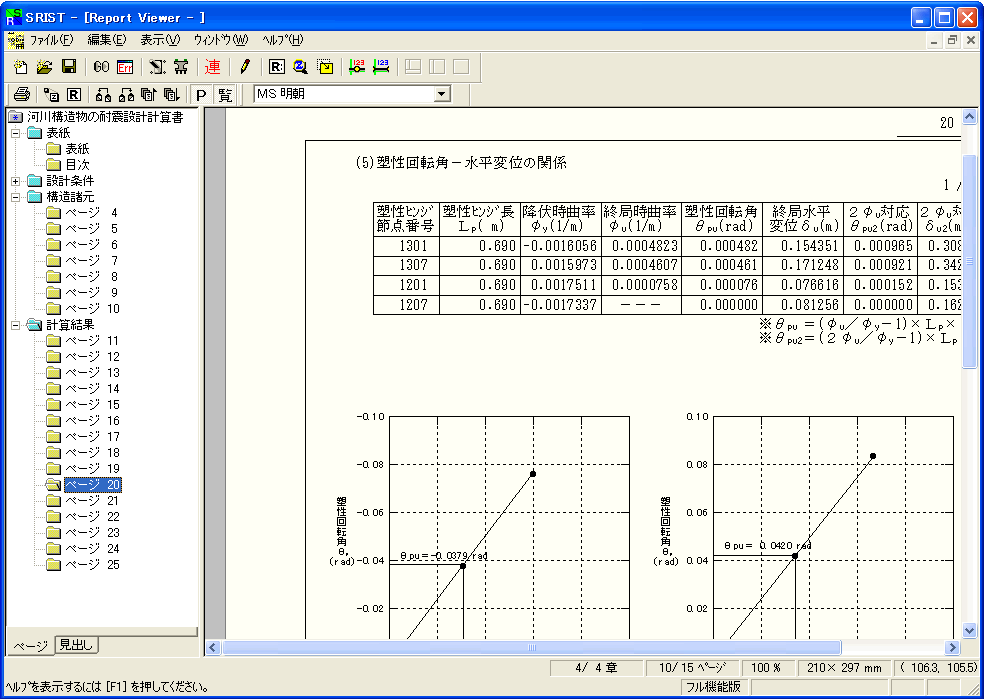Collapse the 計算結果 tree node
984x699 pixels.
[16, 325]
